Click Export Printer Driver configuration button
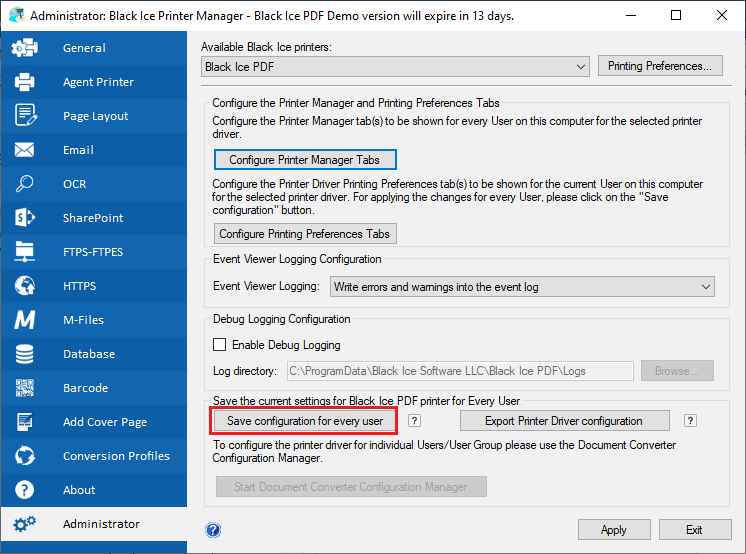746x554 pixels. [x=563, y=421]
